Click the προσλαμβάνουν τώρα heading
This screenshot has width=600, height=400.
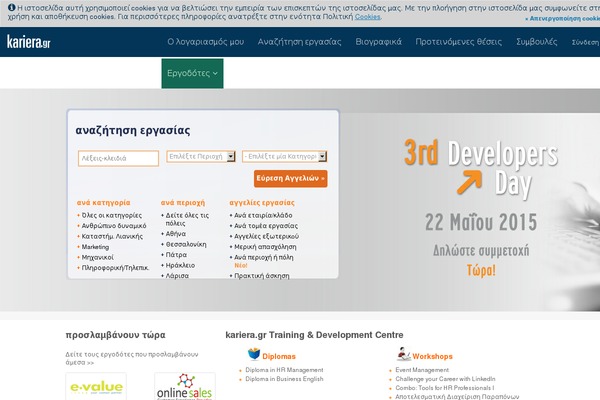(x=115, y=335)
